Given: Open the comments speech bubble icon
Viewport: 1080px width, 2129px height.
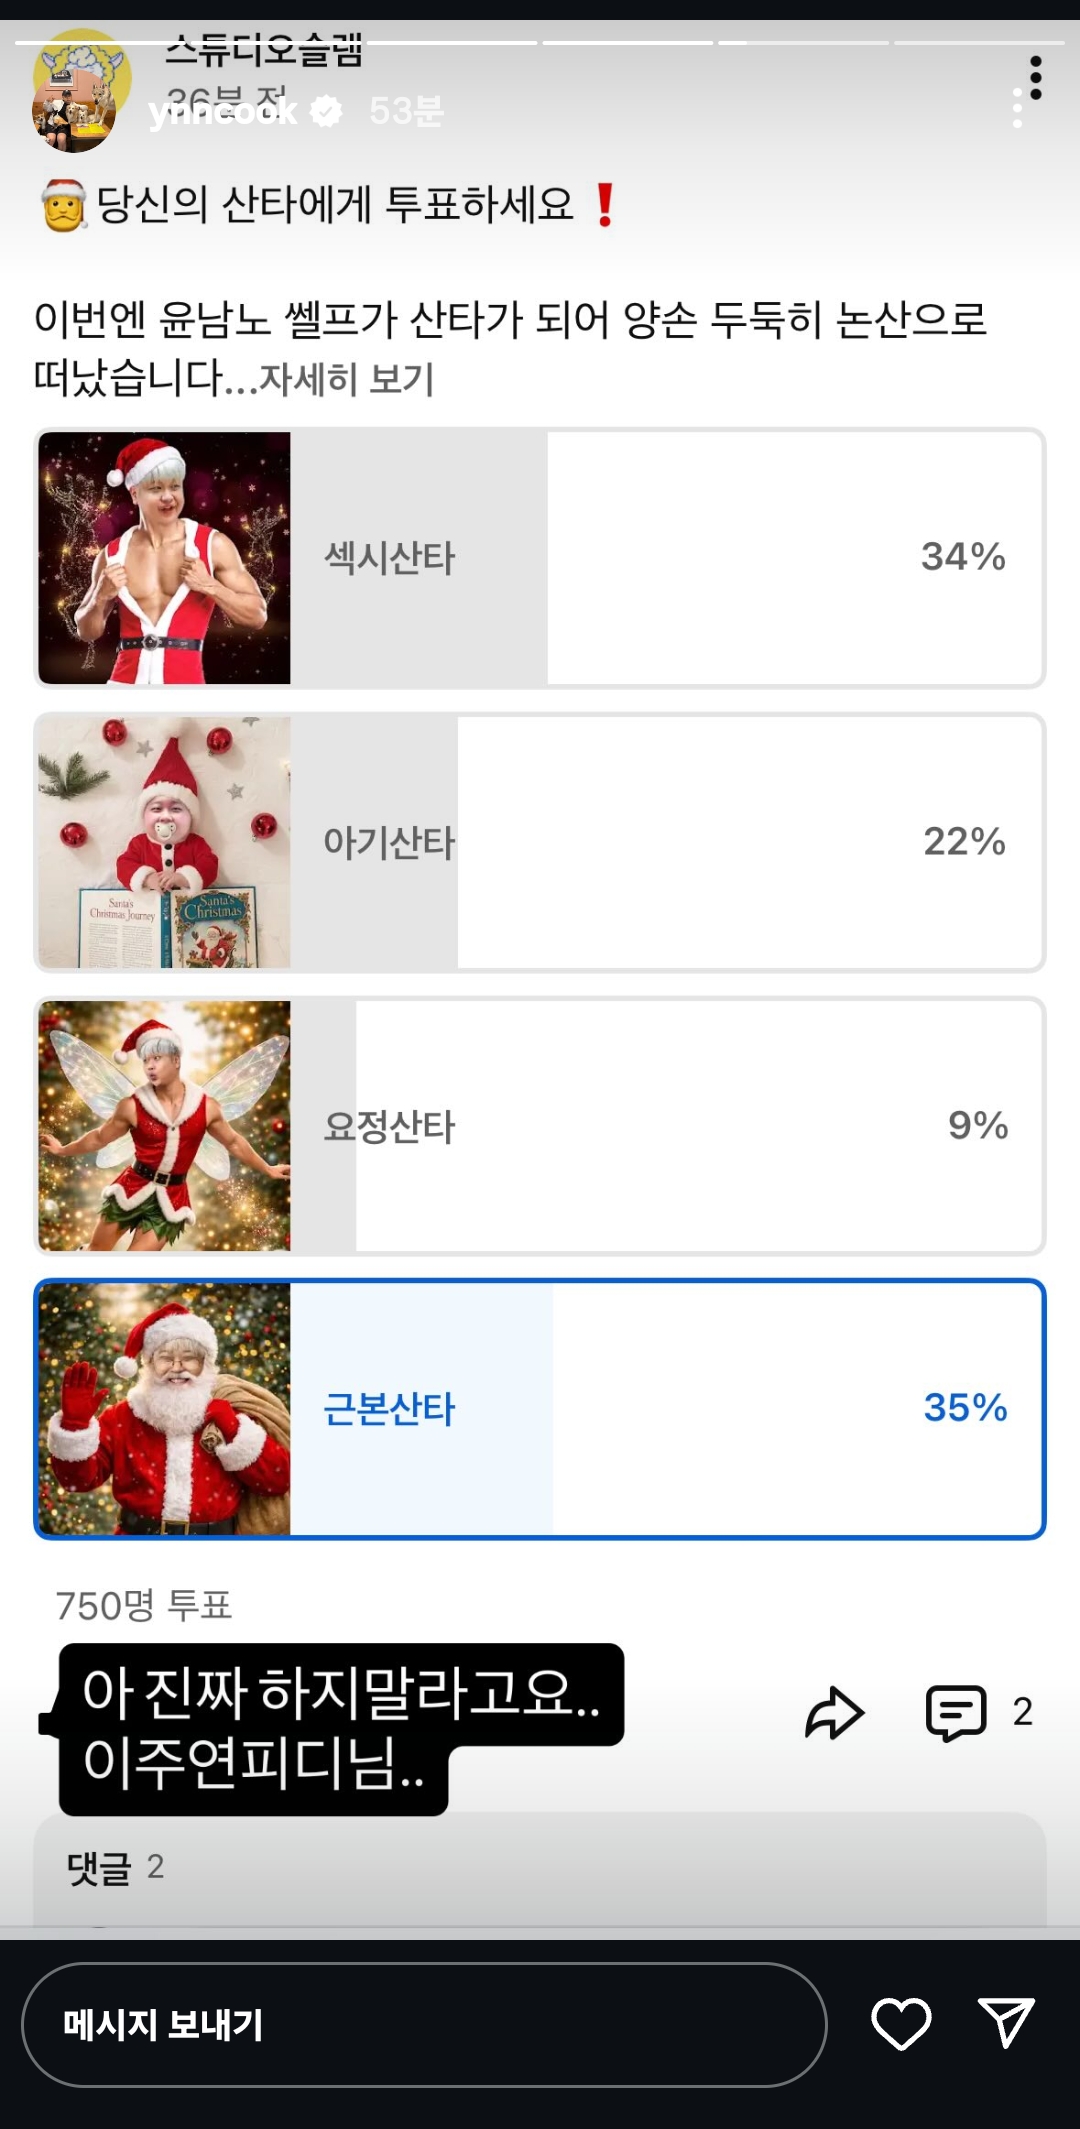Looking at the screenshot, I should [x=956, y=1713].
